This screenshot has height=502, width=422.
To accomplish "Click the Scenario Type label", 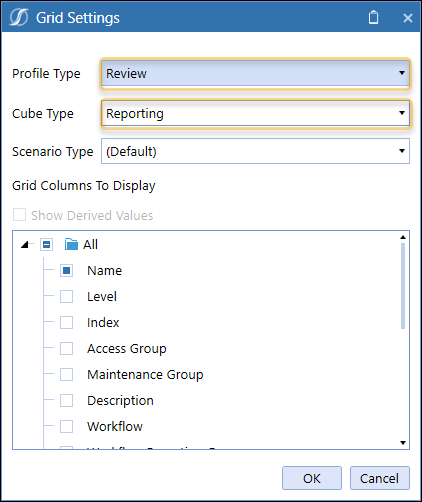I will (53, 152).
